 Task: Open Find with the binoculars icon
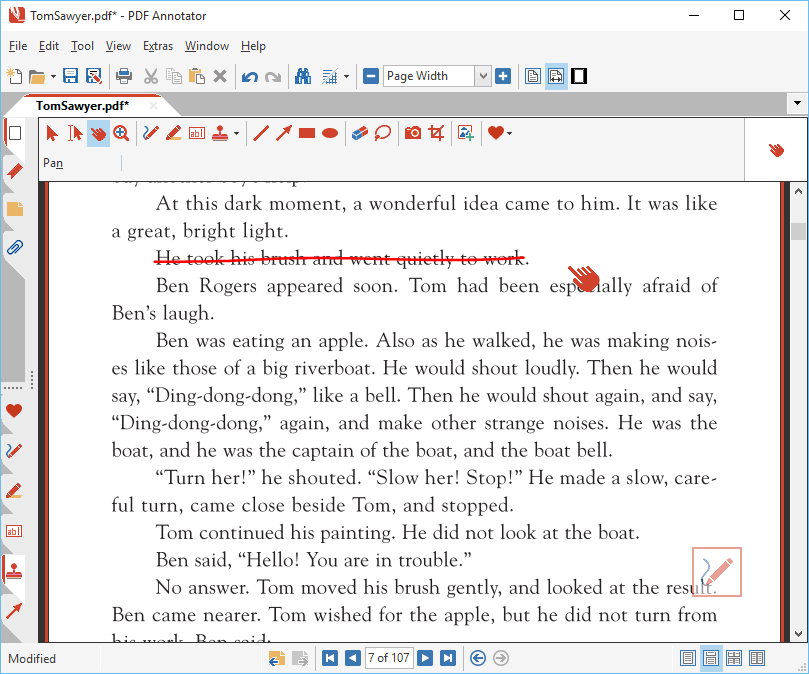tap(303, 76)
